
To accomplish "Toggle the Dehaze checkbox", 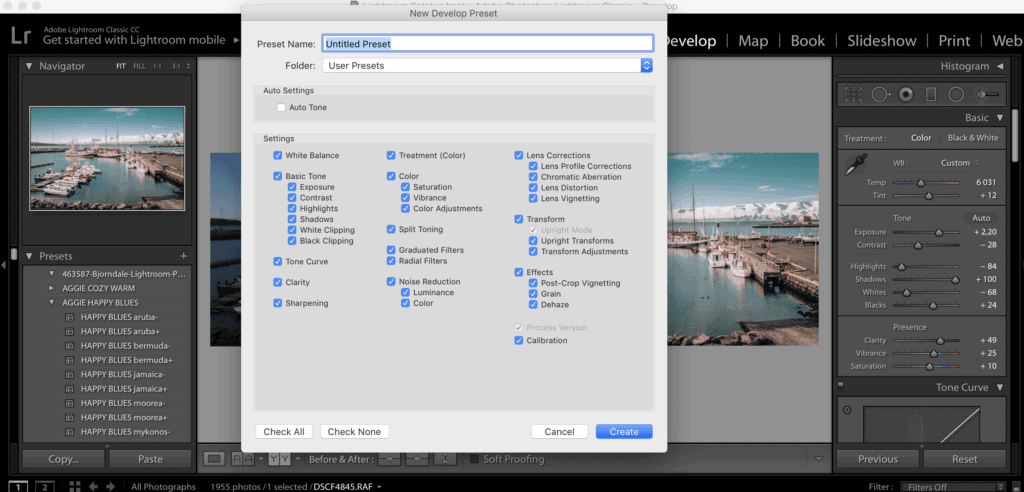I will [x=533, y=304].
